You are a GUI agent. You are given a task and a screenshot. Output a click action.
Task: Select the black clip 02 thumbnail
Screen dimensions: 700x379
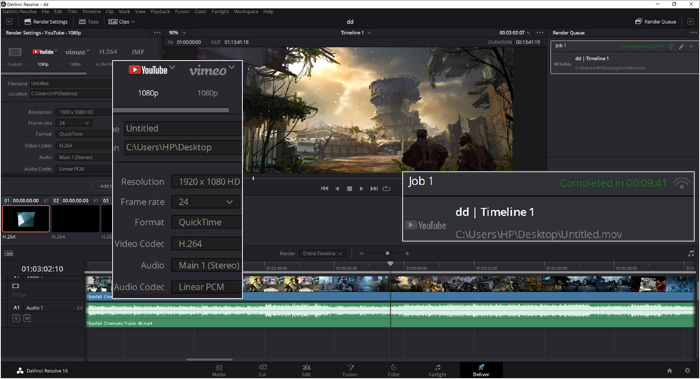point(75,219)
